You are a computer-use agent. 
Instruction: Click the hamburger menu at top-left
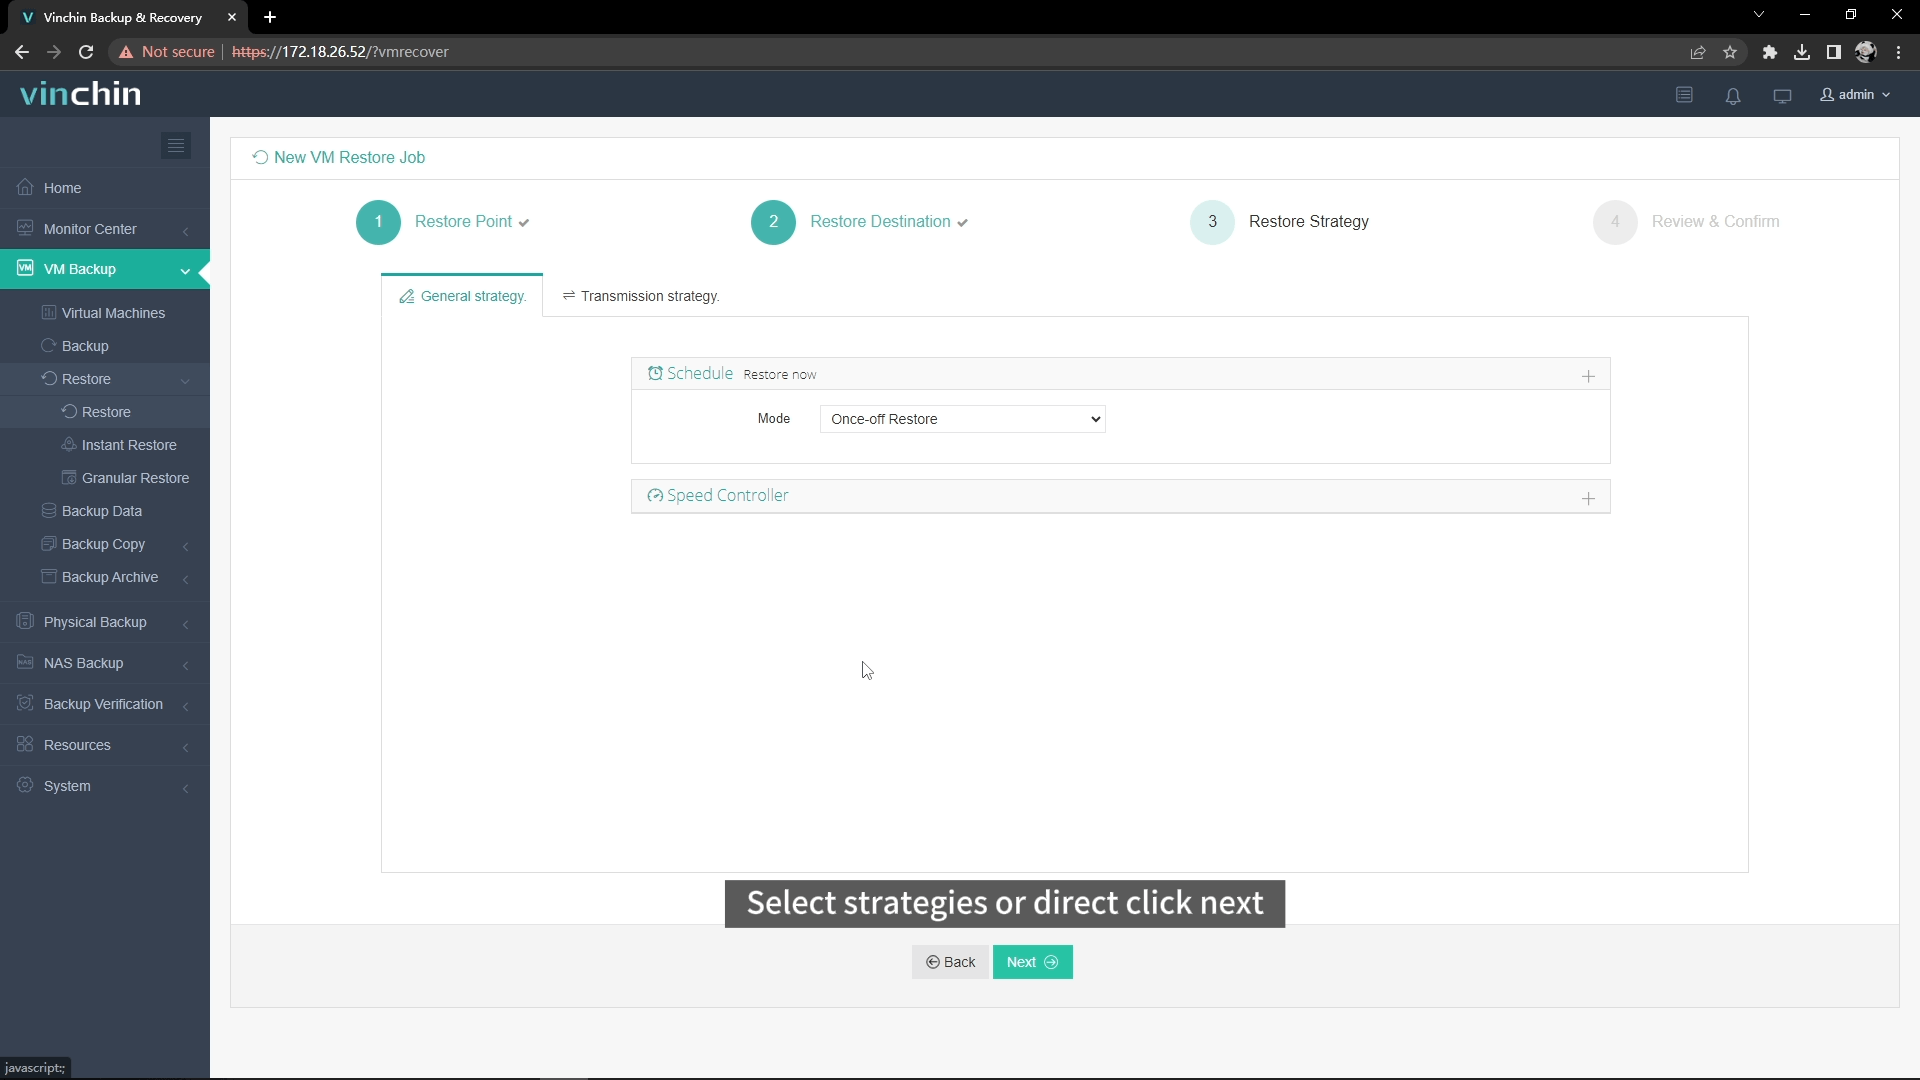pyautogui.click(x=175, y=145)
